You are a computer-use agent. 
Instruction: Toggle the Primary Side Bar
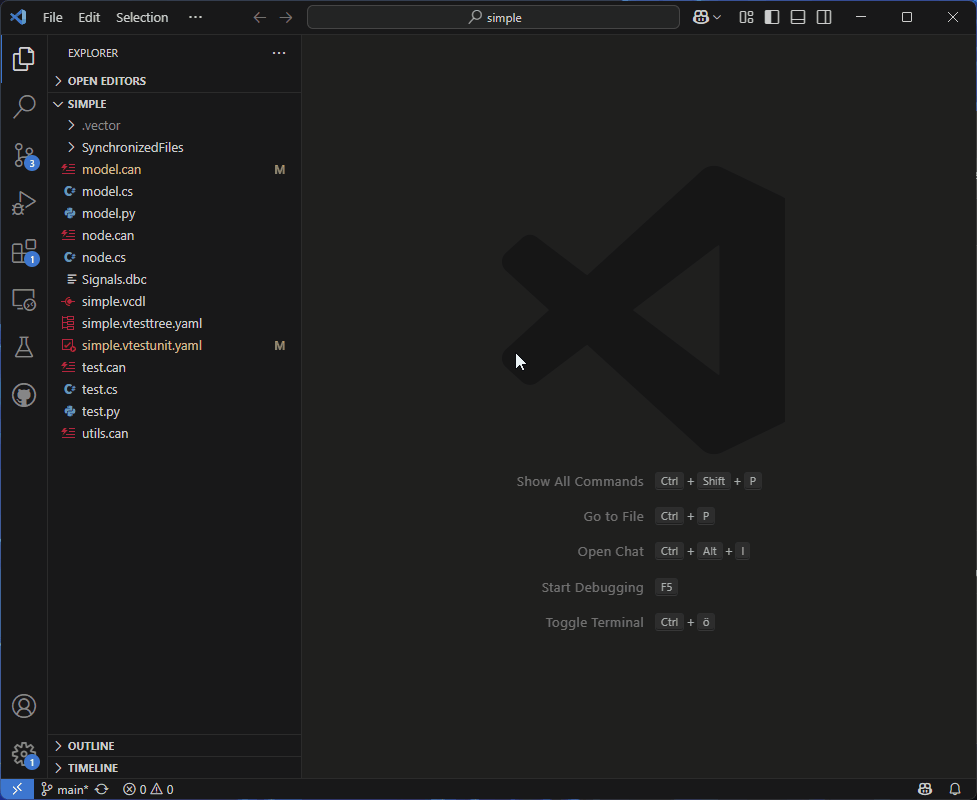(772, 17)
